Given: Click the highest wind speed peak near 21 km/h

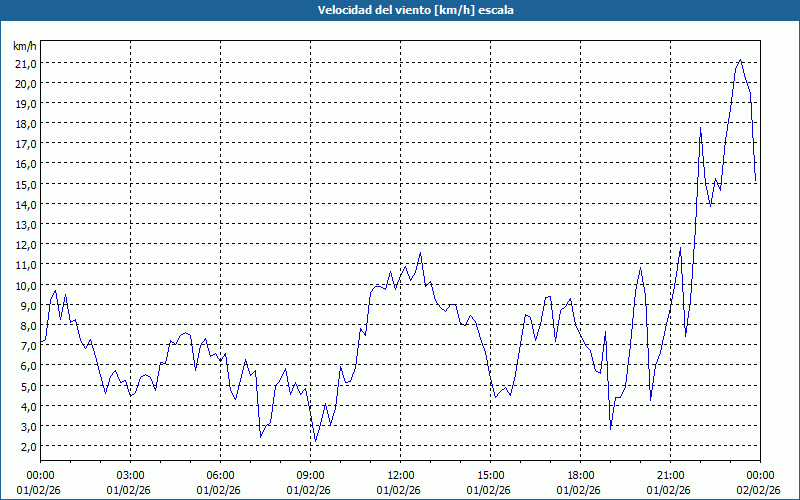Looking at the screenshot, I should coord(740,60).
